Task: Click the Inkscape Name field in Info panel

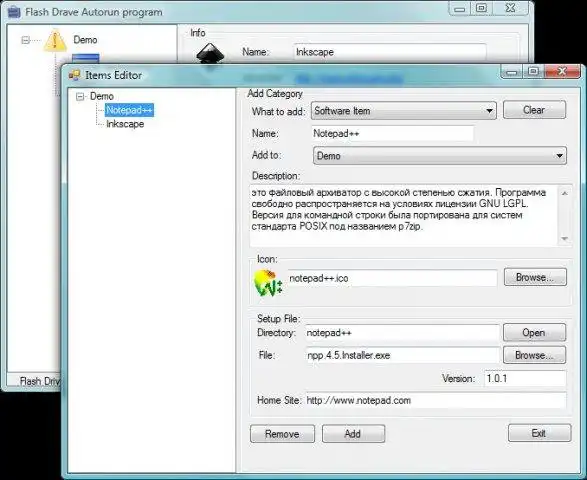Action: [x=390, y=52]
